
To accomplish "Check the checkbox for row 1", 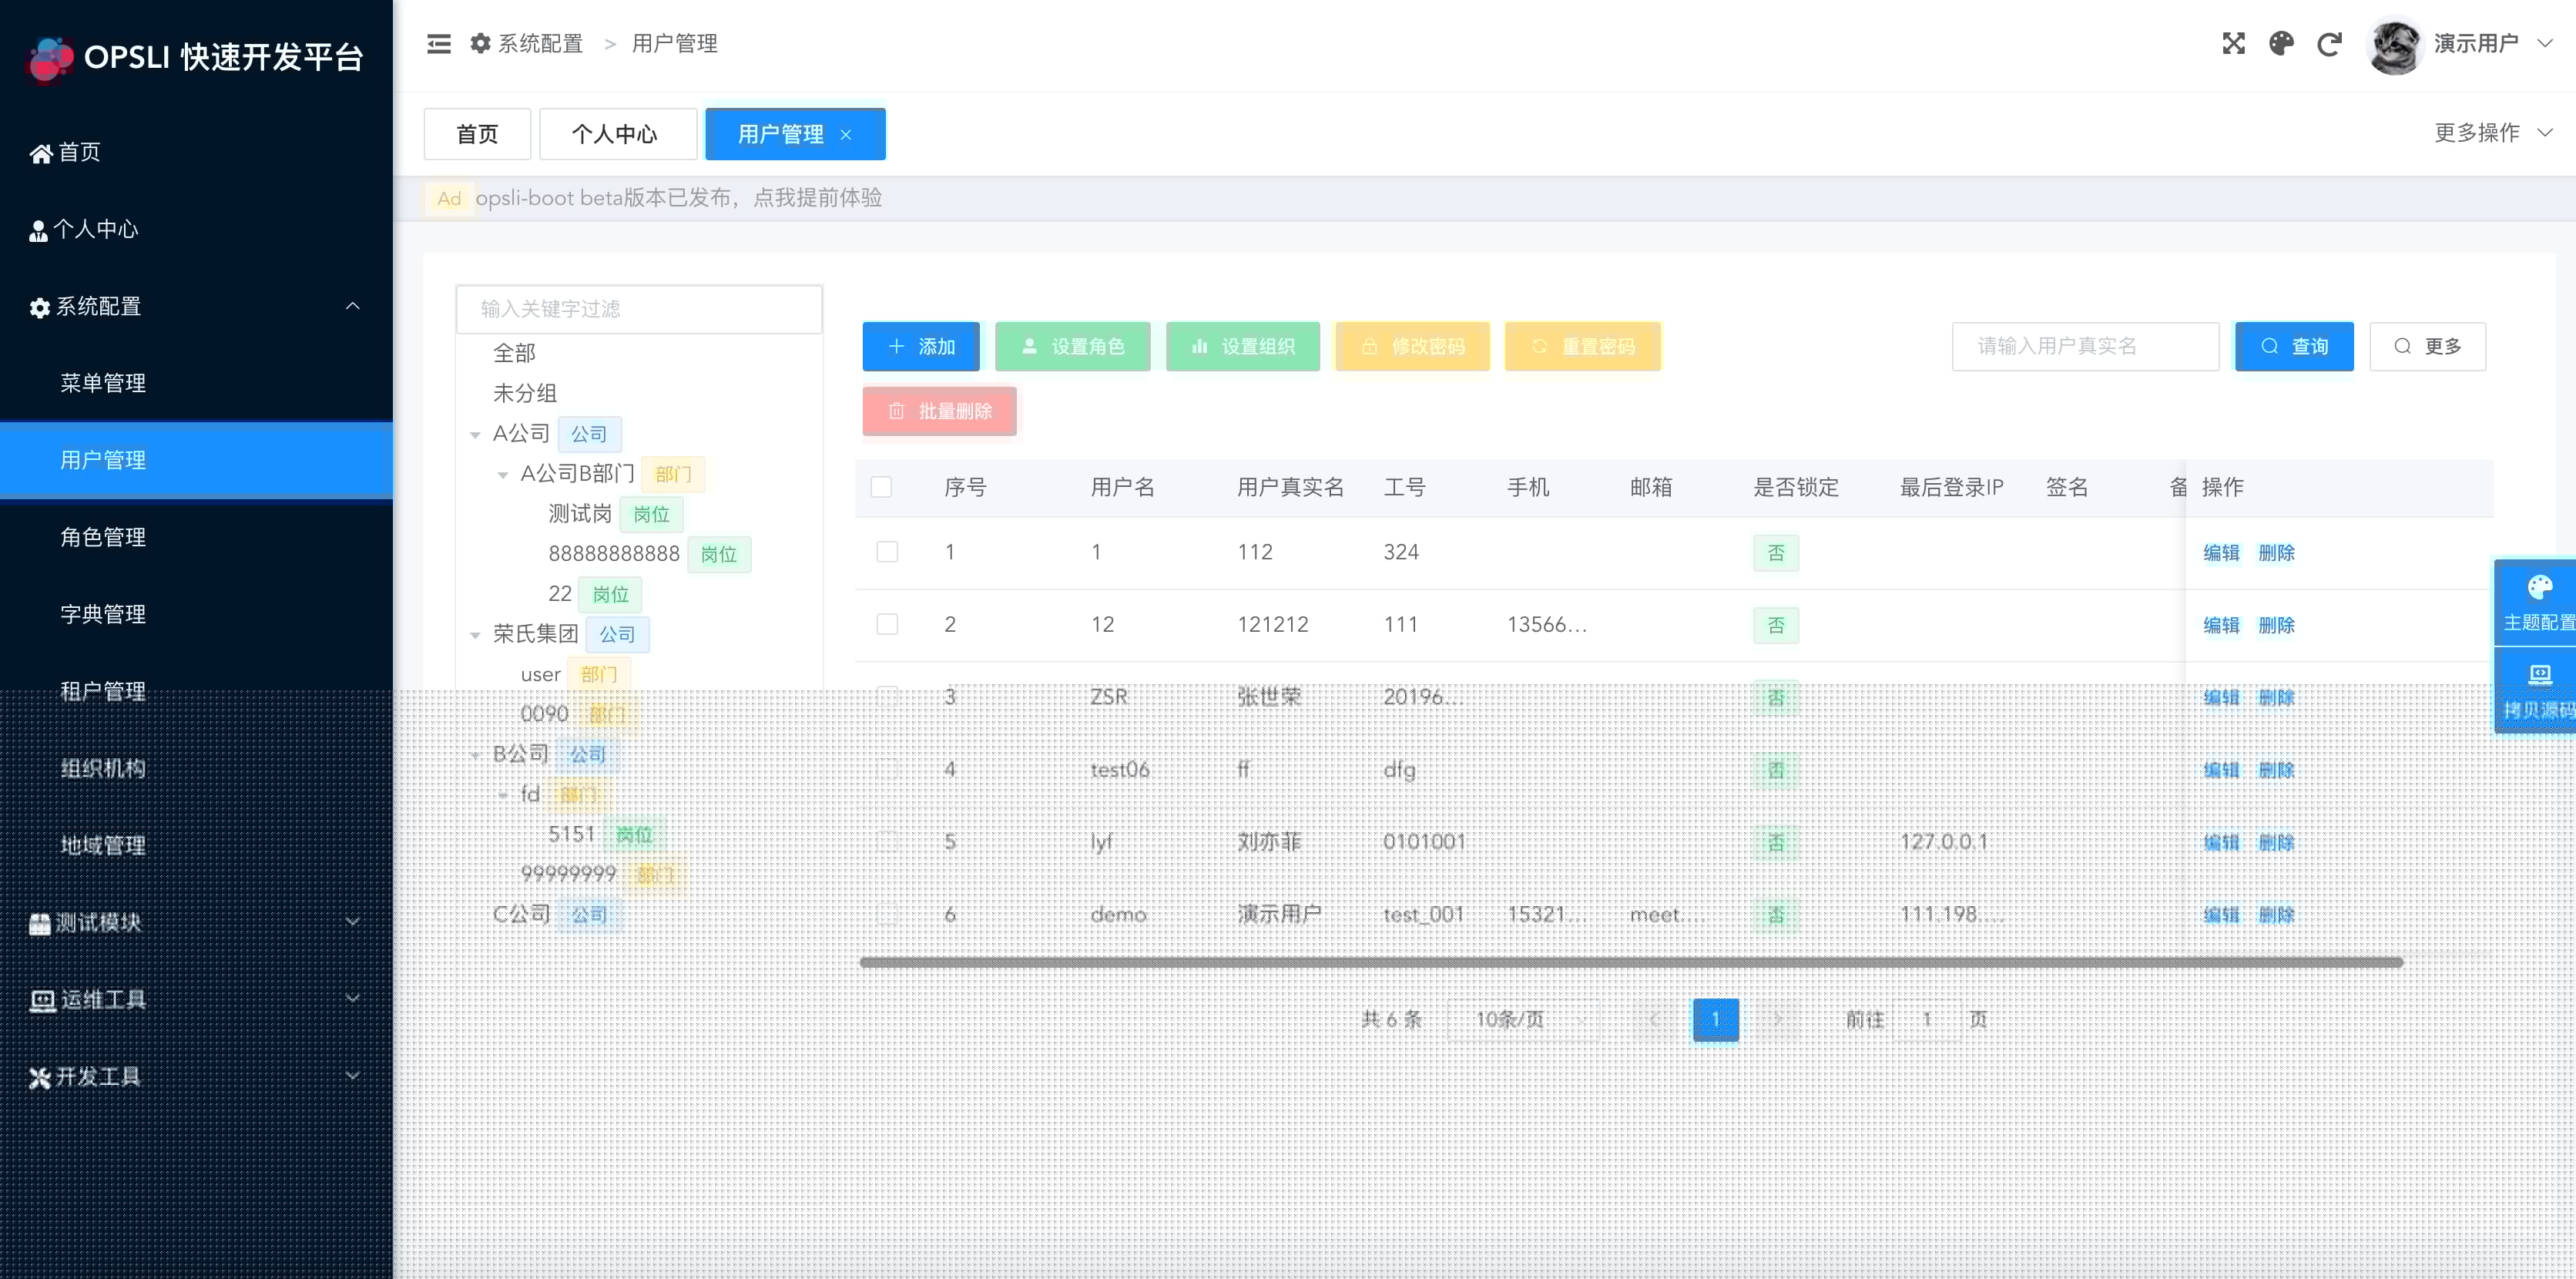I will 887,552.
